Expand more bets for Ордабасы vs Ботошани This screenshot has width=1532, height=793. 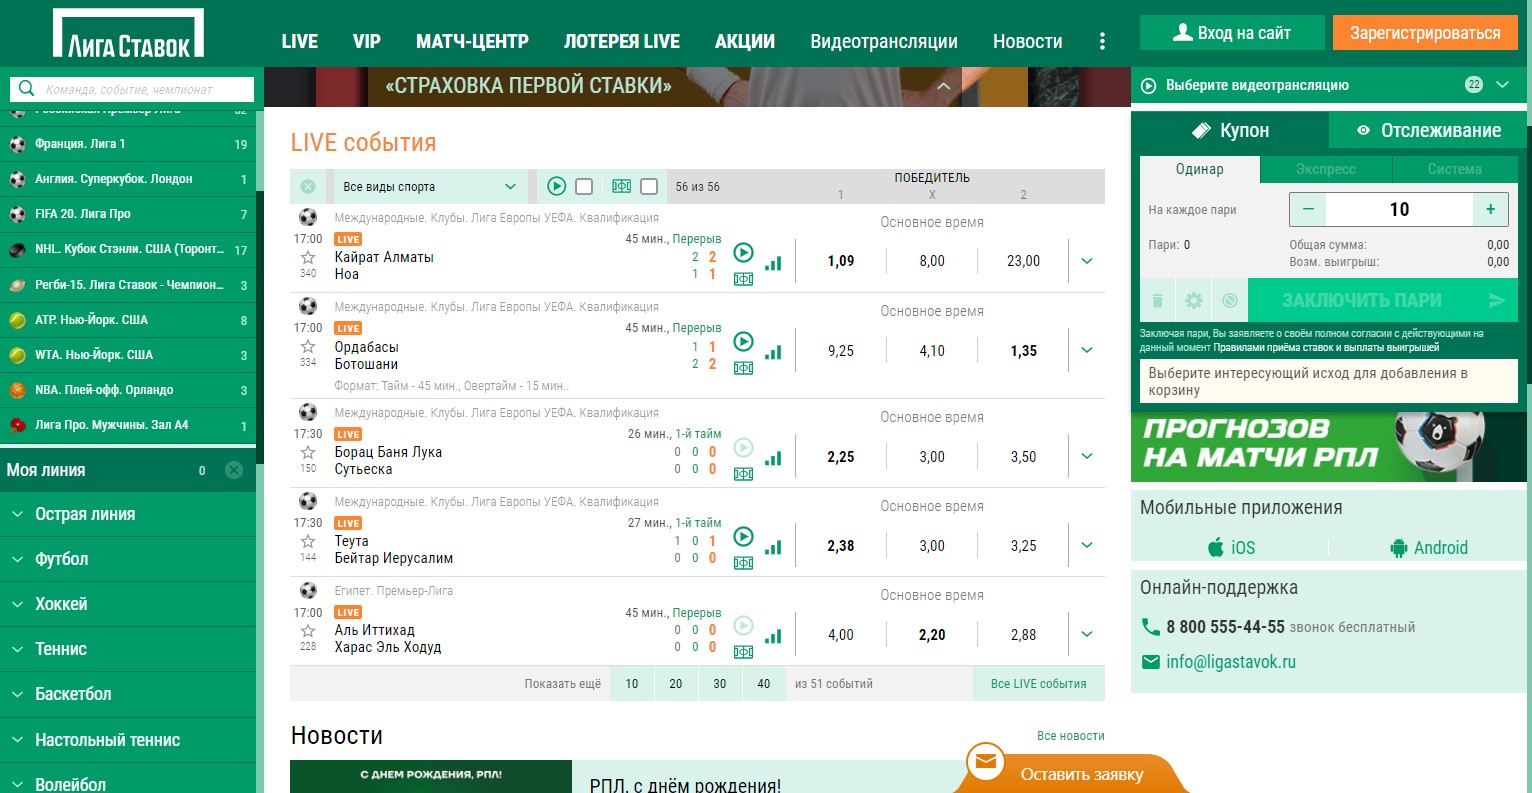[x=1087, y=350]
